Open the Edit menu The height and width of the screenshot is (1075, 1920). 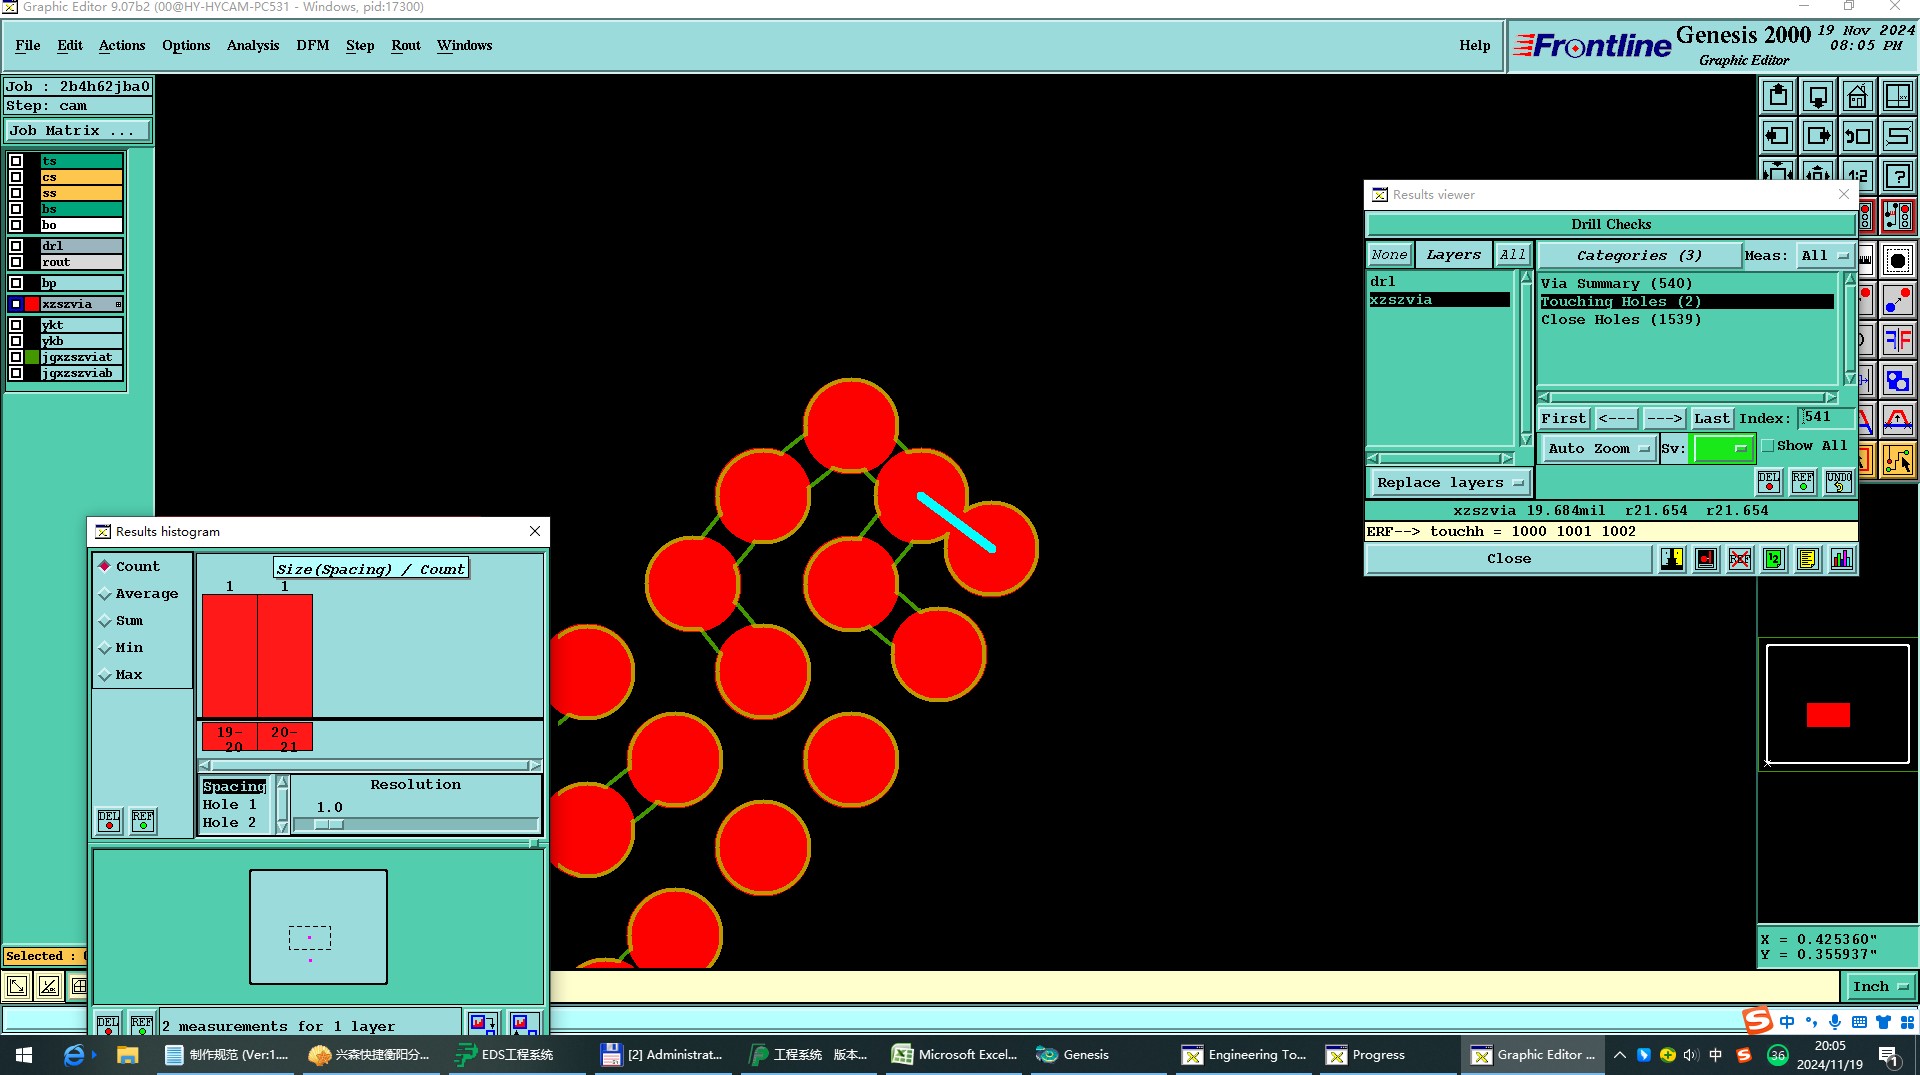pos(70,45)
